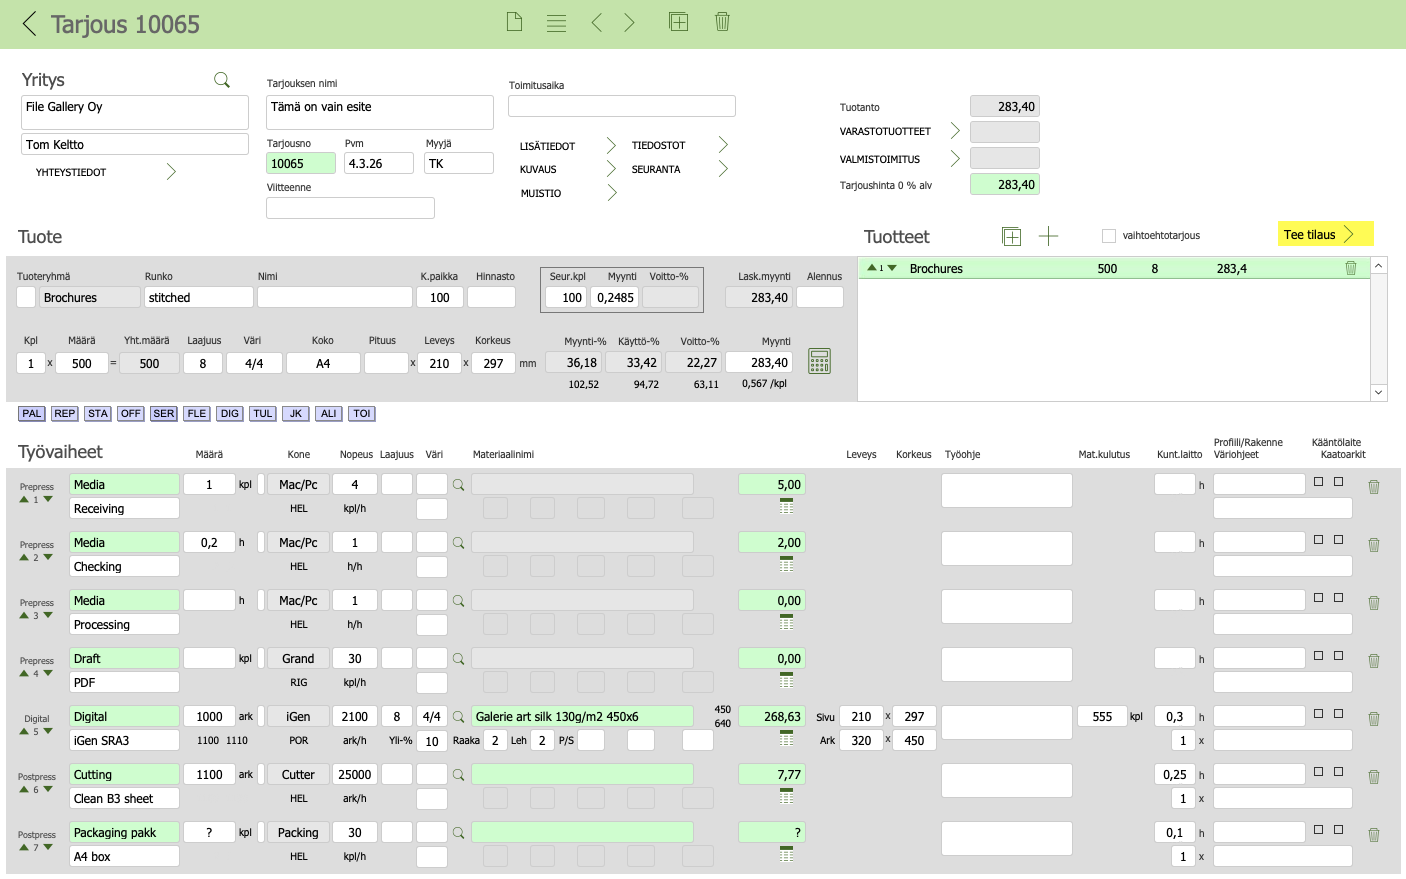Click the plus icon beside Tuotteet

point(1048,236)
